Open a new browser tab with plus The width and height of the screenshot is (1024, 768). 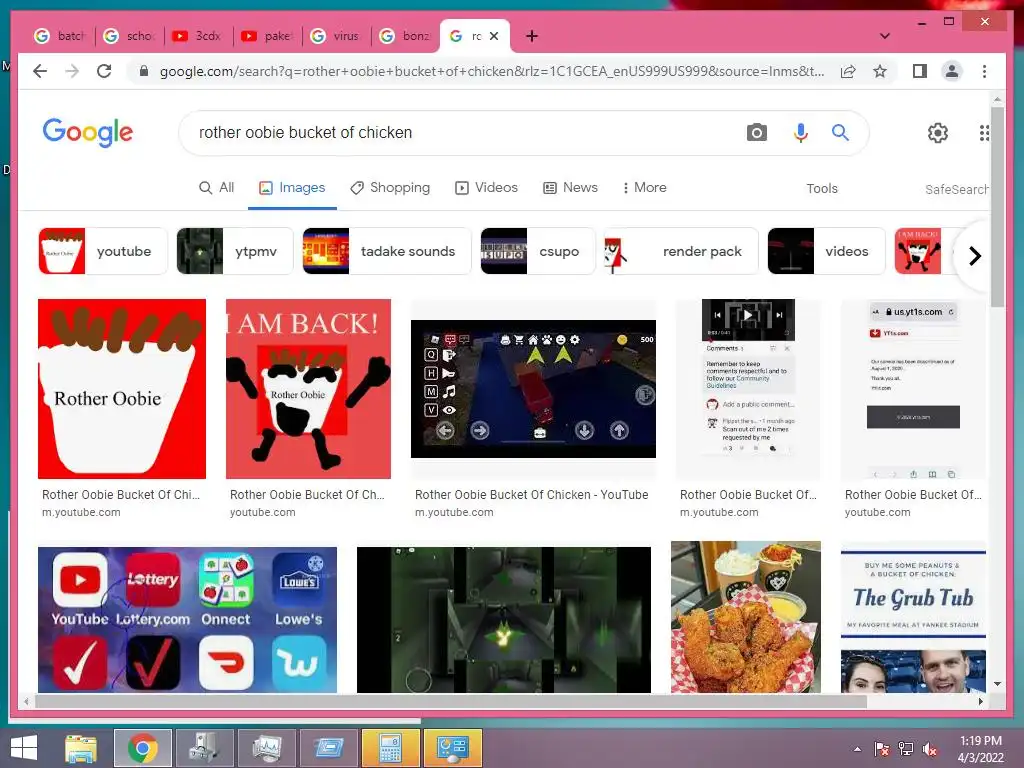[532, 36]
